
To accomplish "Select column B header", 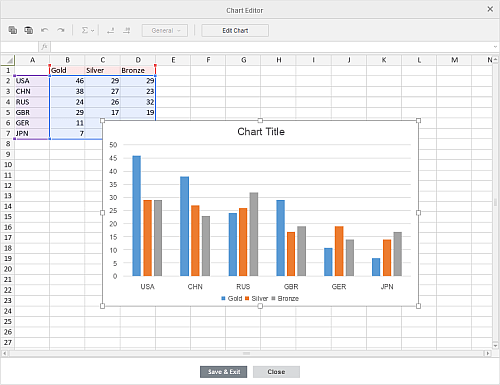I will point(67,60).
